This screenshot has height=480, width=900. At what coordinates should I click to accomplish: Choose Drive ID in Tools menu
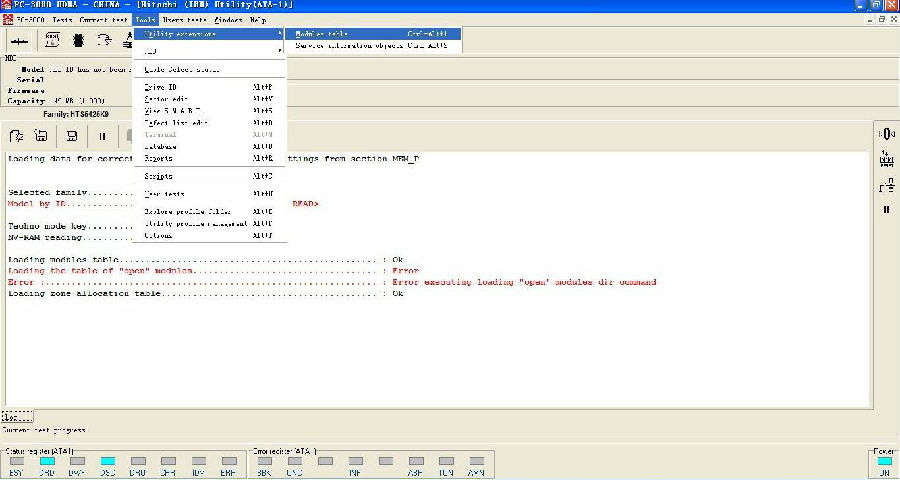point(209,87)
